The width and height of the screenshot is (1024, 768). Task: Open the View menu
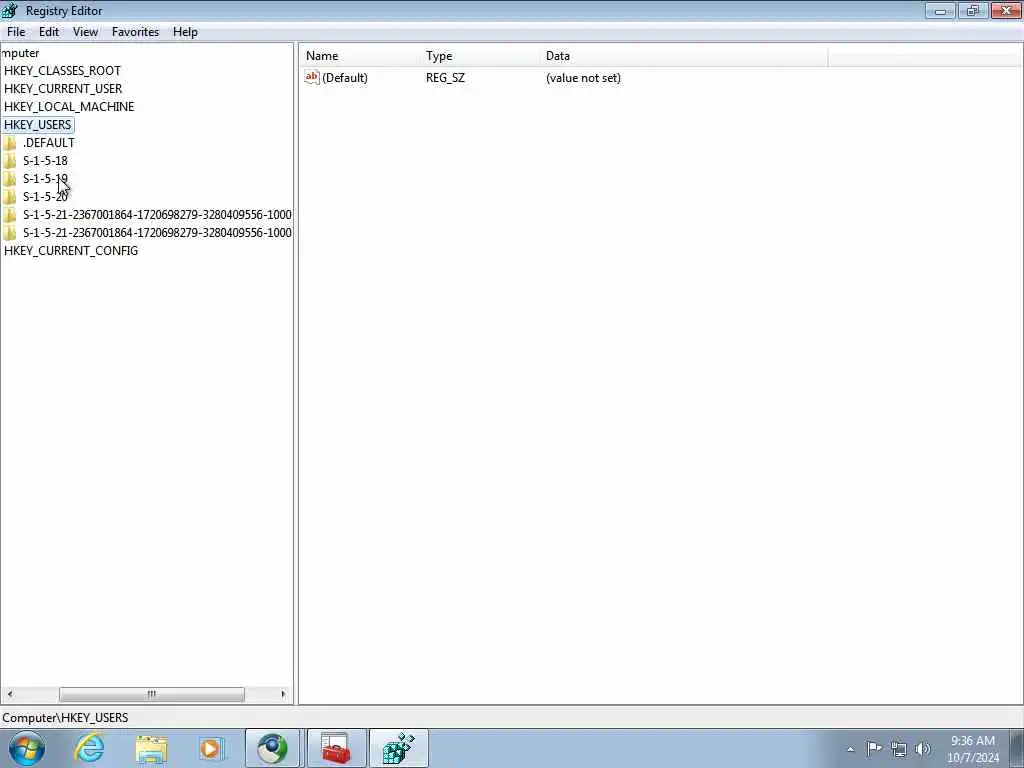(85, 32)
